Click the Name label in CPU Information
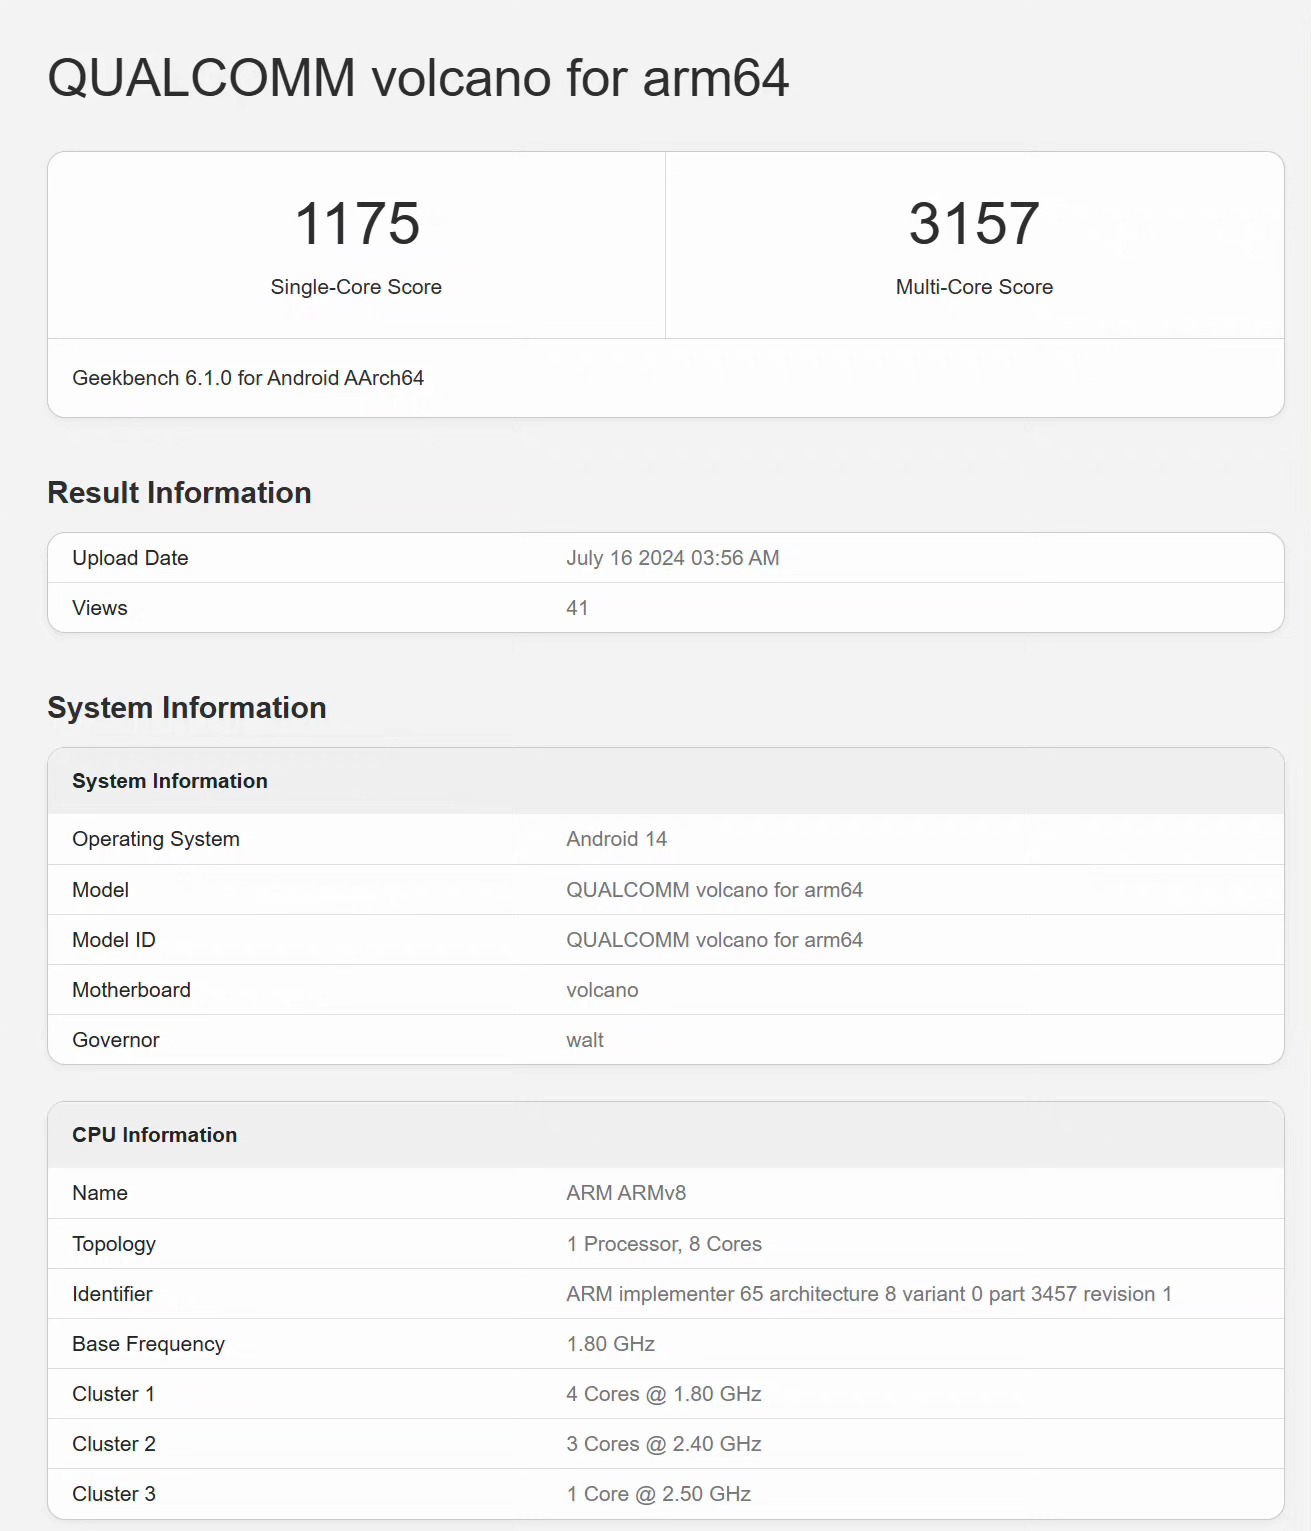The image size is (1311, 1531). [x=100, y=1193]
